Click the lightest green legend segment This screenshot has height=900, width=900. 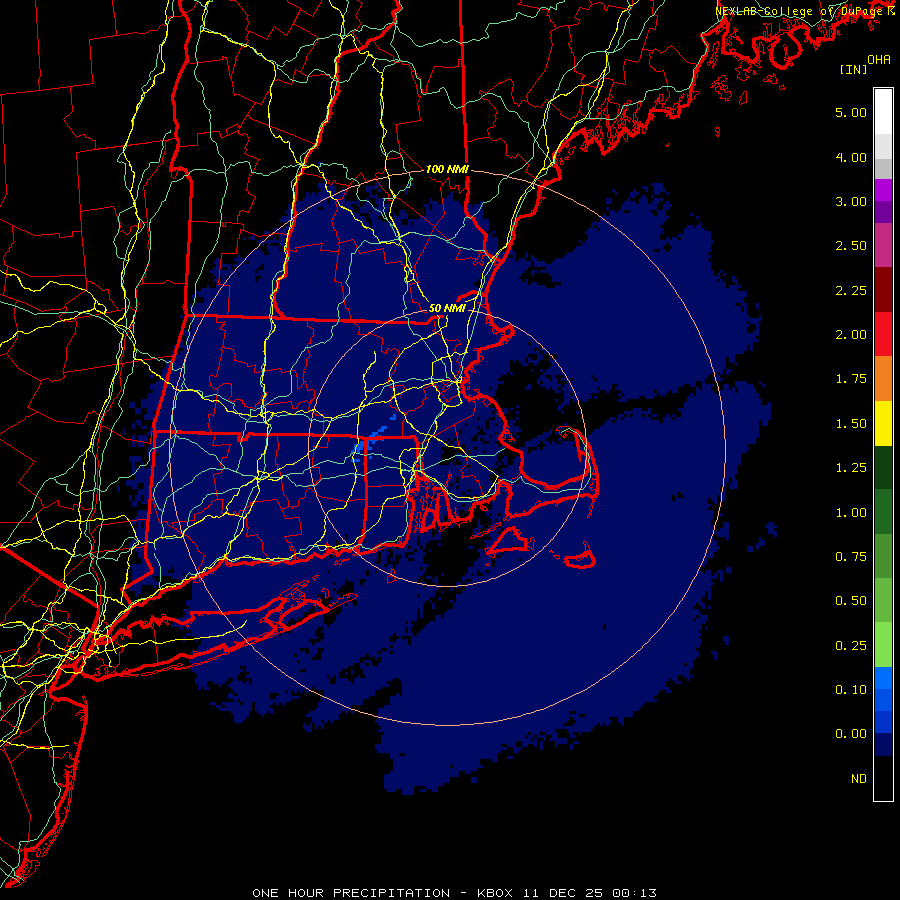pyautogui.click(x=883, y=645)
